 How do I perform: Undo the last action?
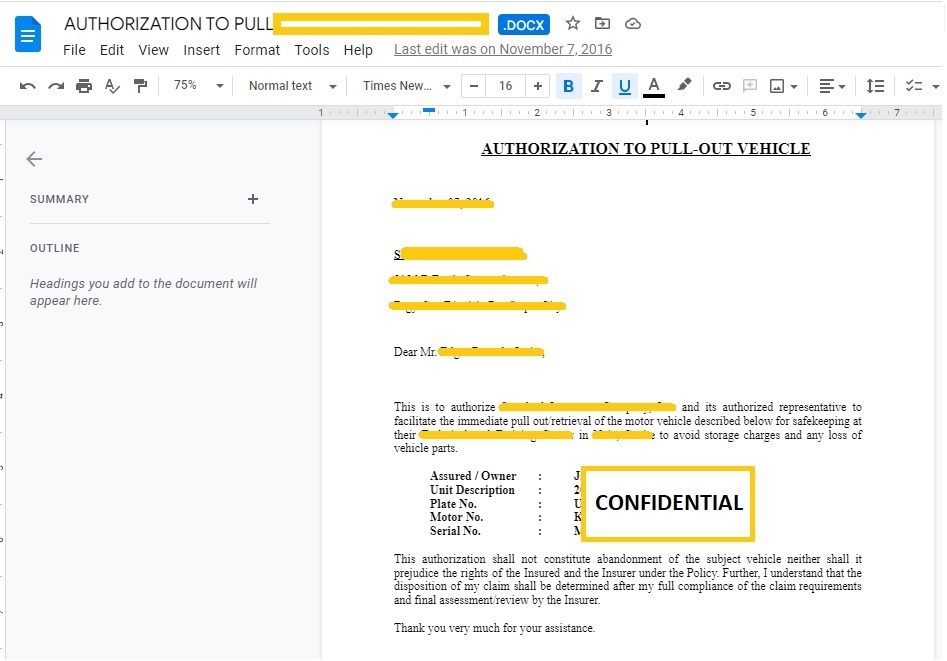27,86
